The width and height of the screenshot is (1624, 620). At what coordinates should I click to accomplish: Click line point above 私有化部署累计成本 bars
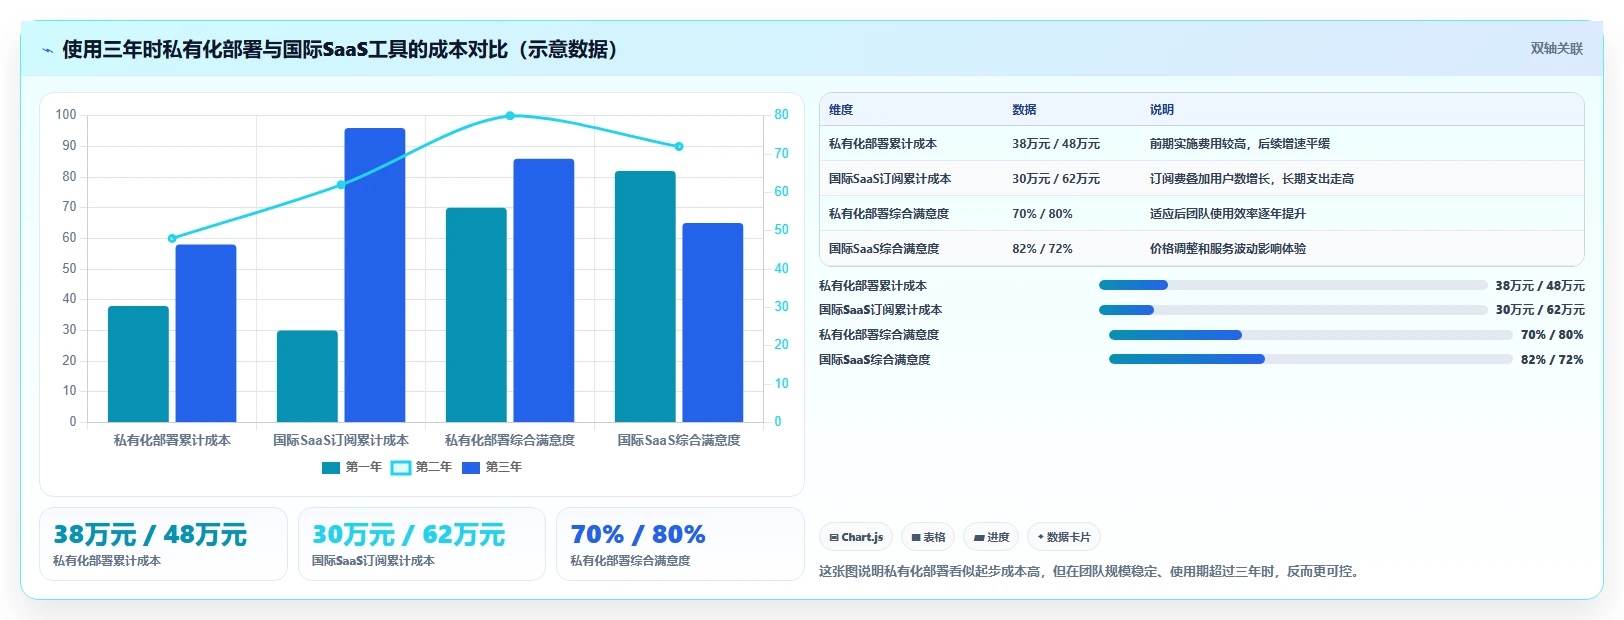(x=172, y=238)
